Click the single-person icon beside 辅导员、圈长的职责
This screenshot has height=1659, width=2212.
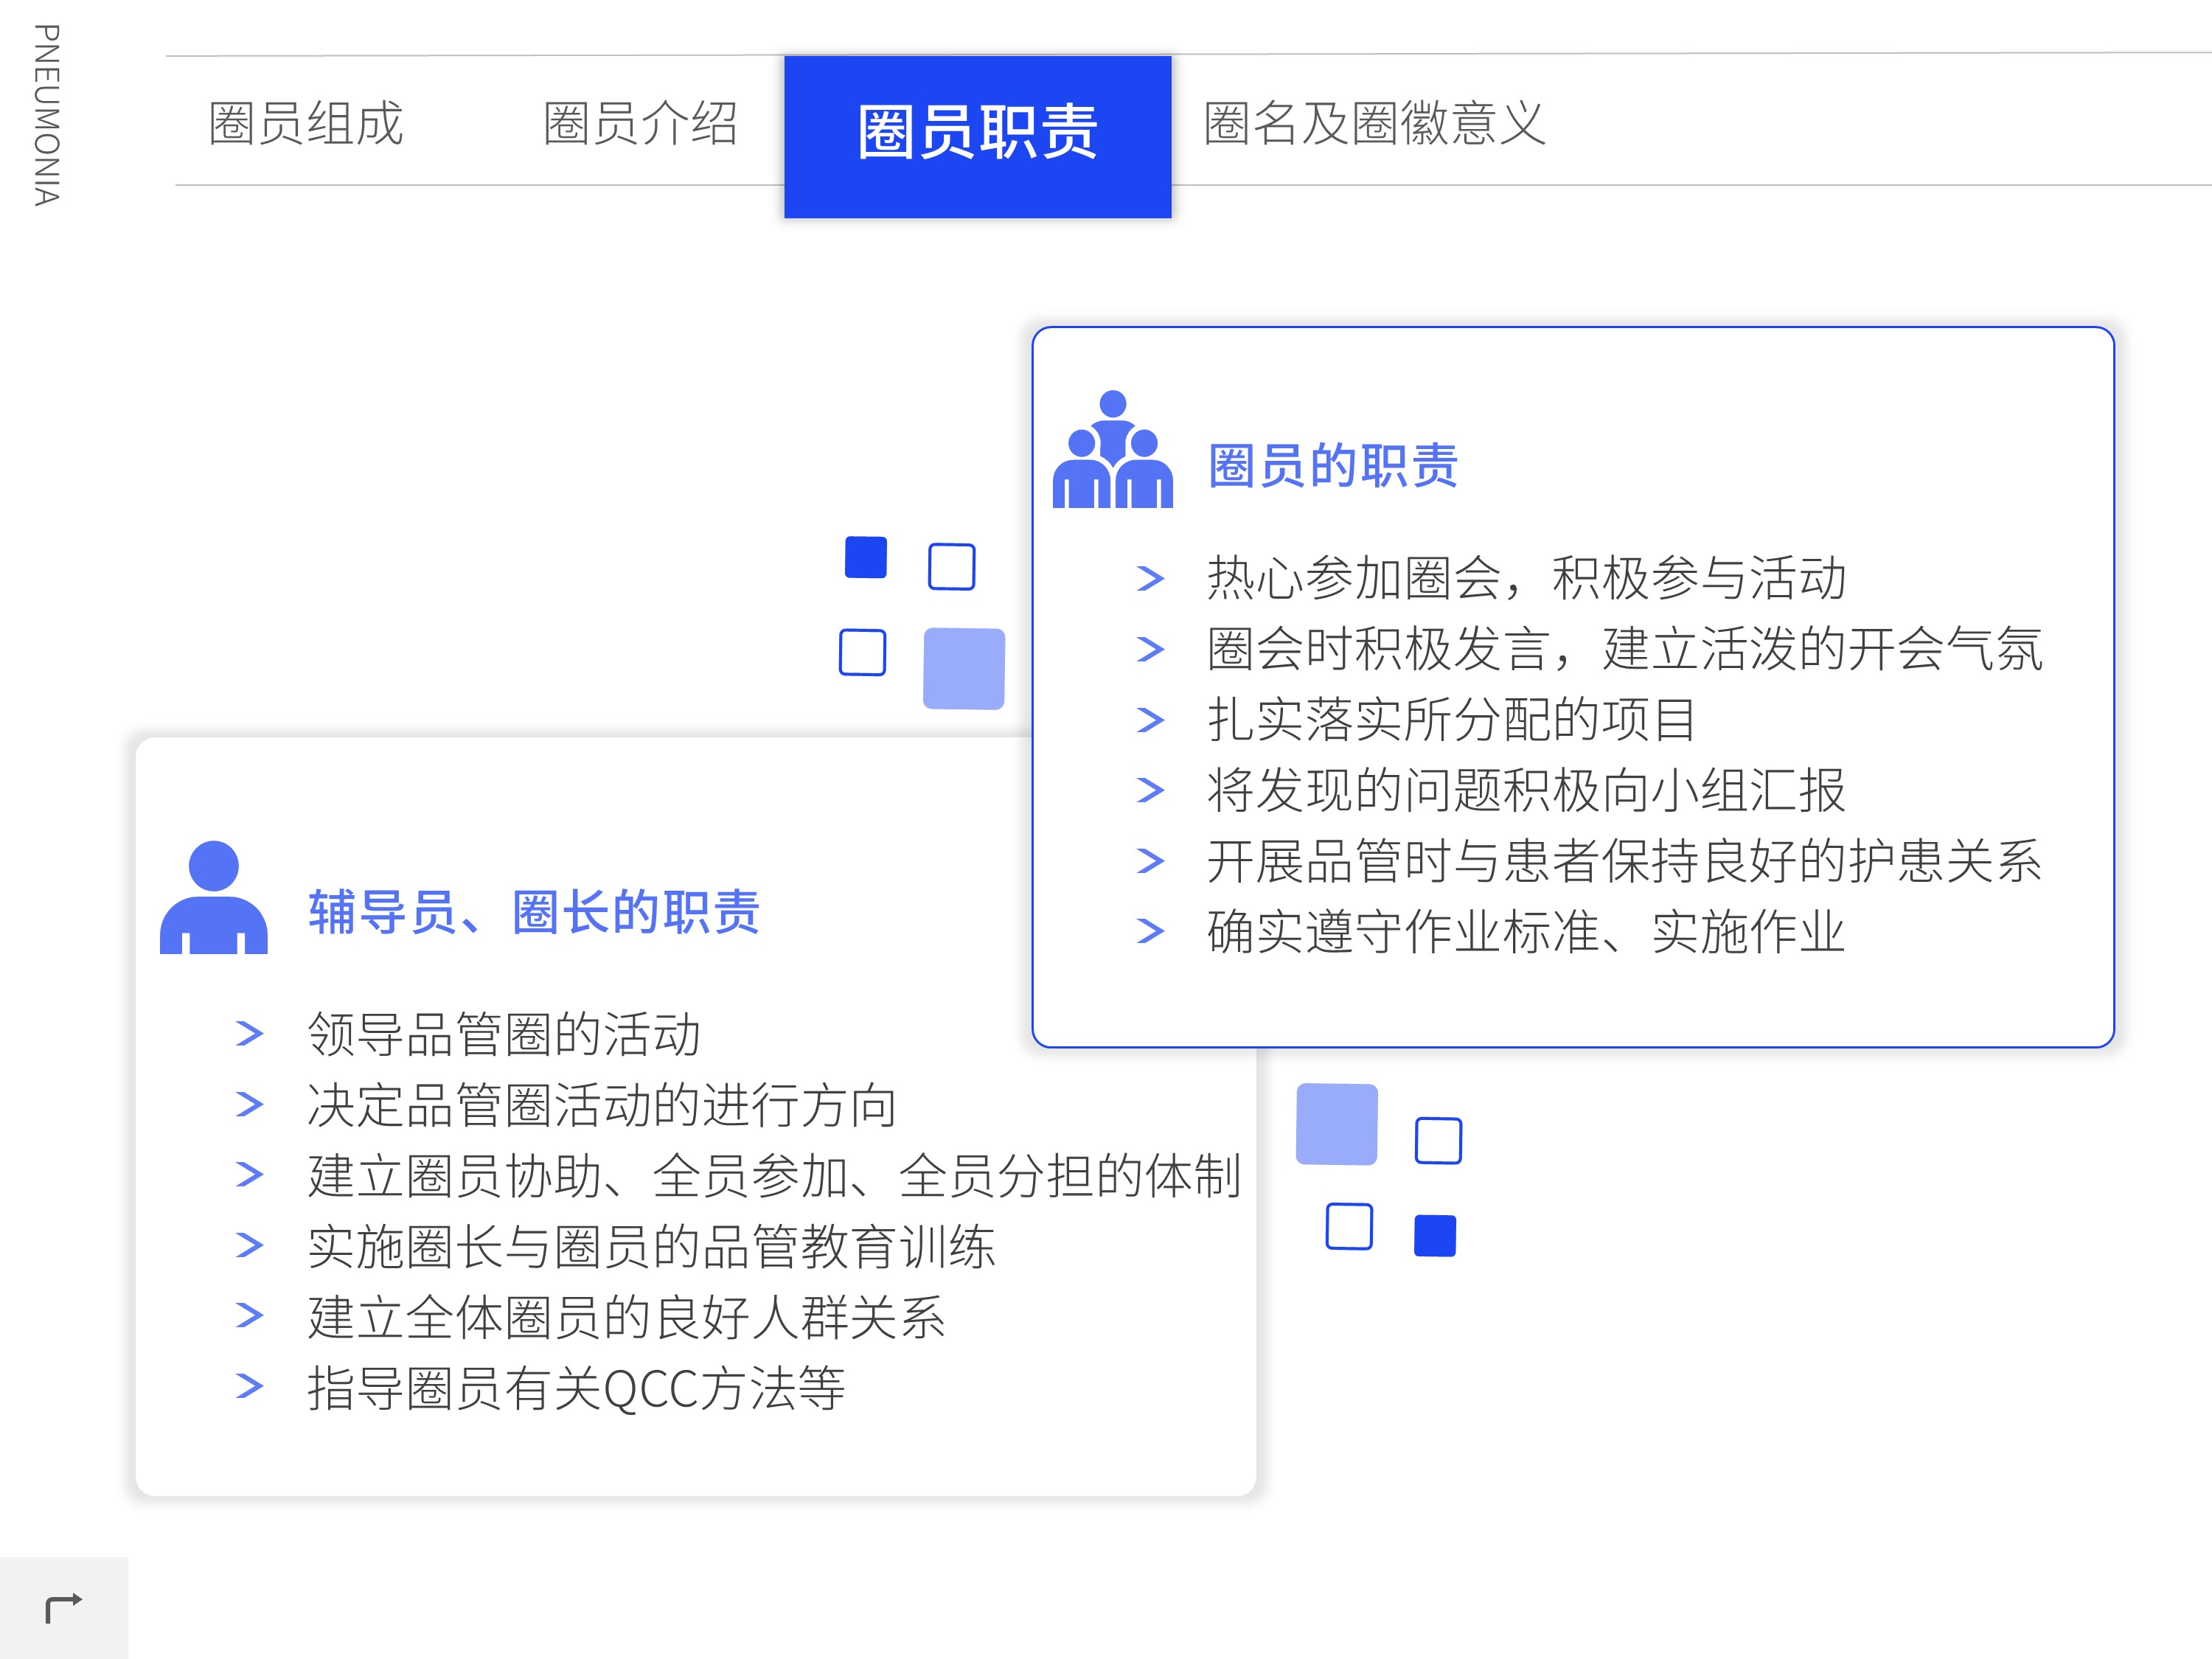(x=214, y=897)
